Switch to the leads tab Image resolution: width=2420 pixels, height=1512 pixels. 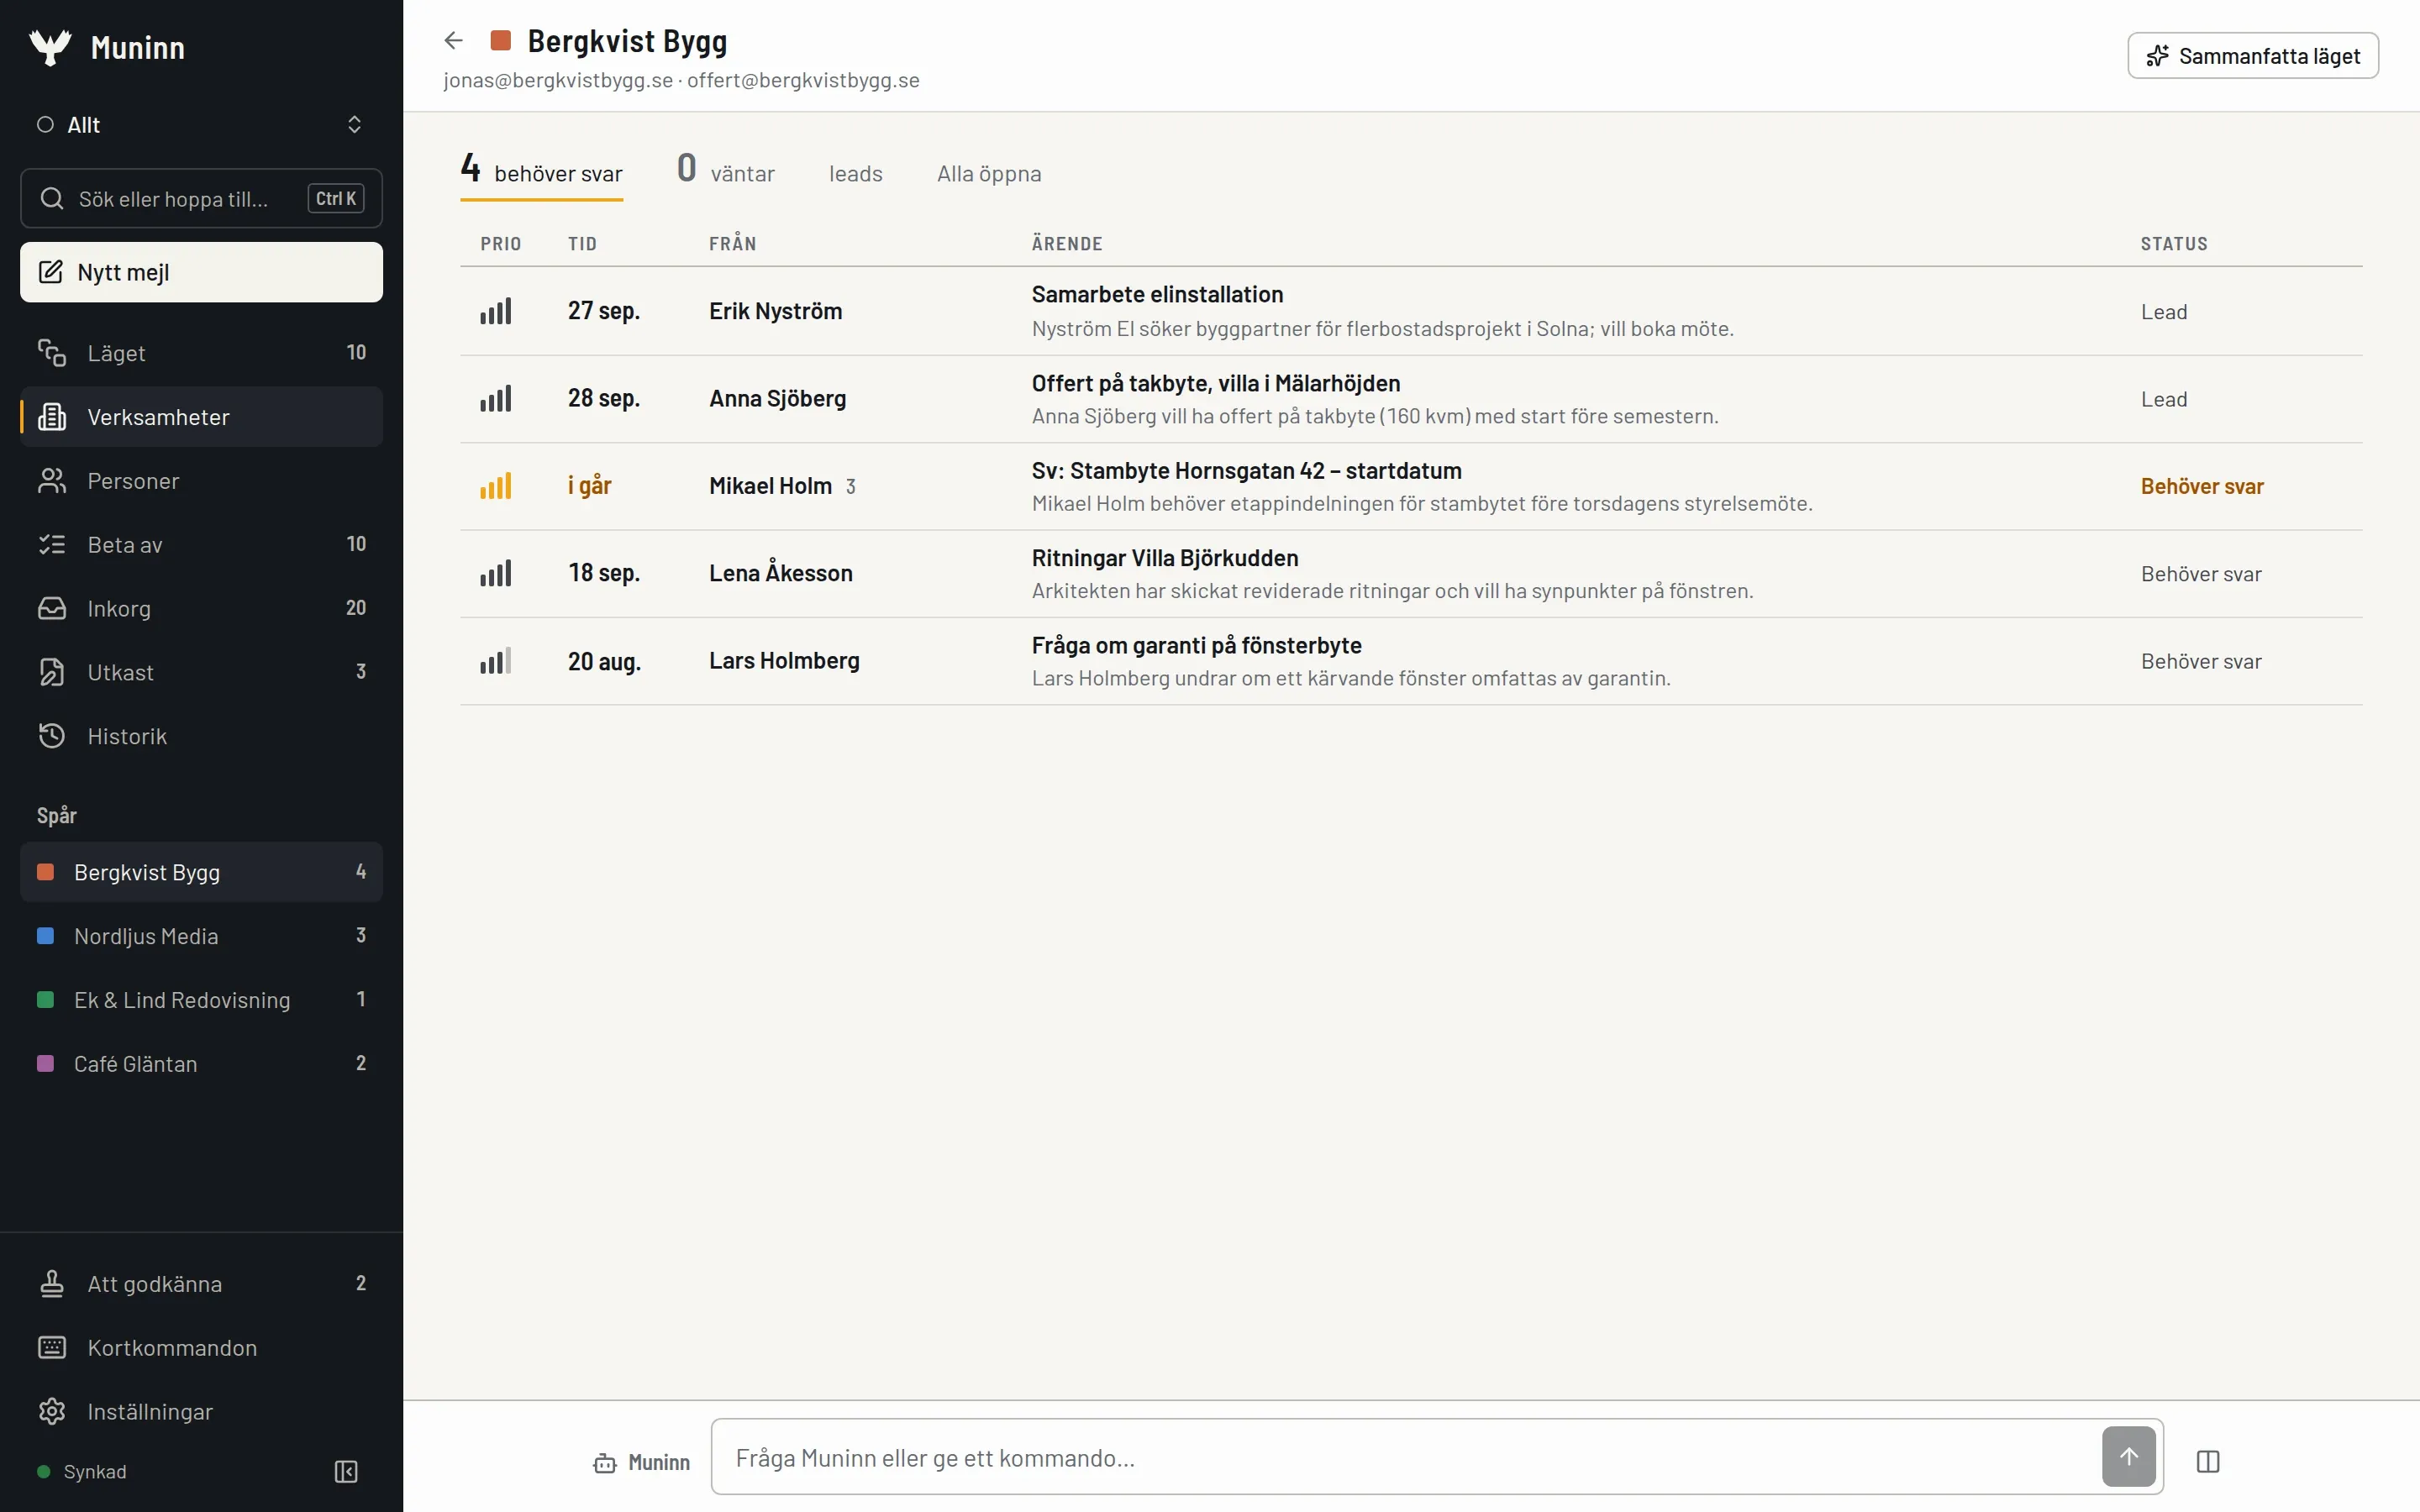[x=855, y=173]
